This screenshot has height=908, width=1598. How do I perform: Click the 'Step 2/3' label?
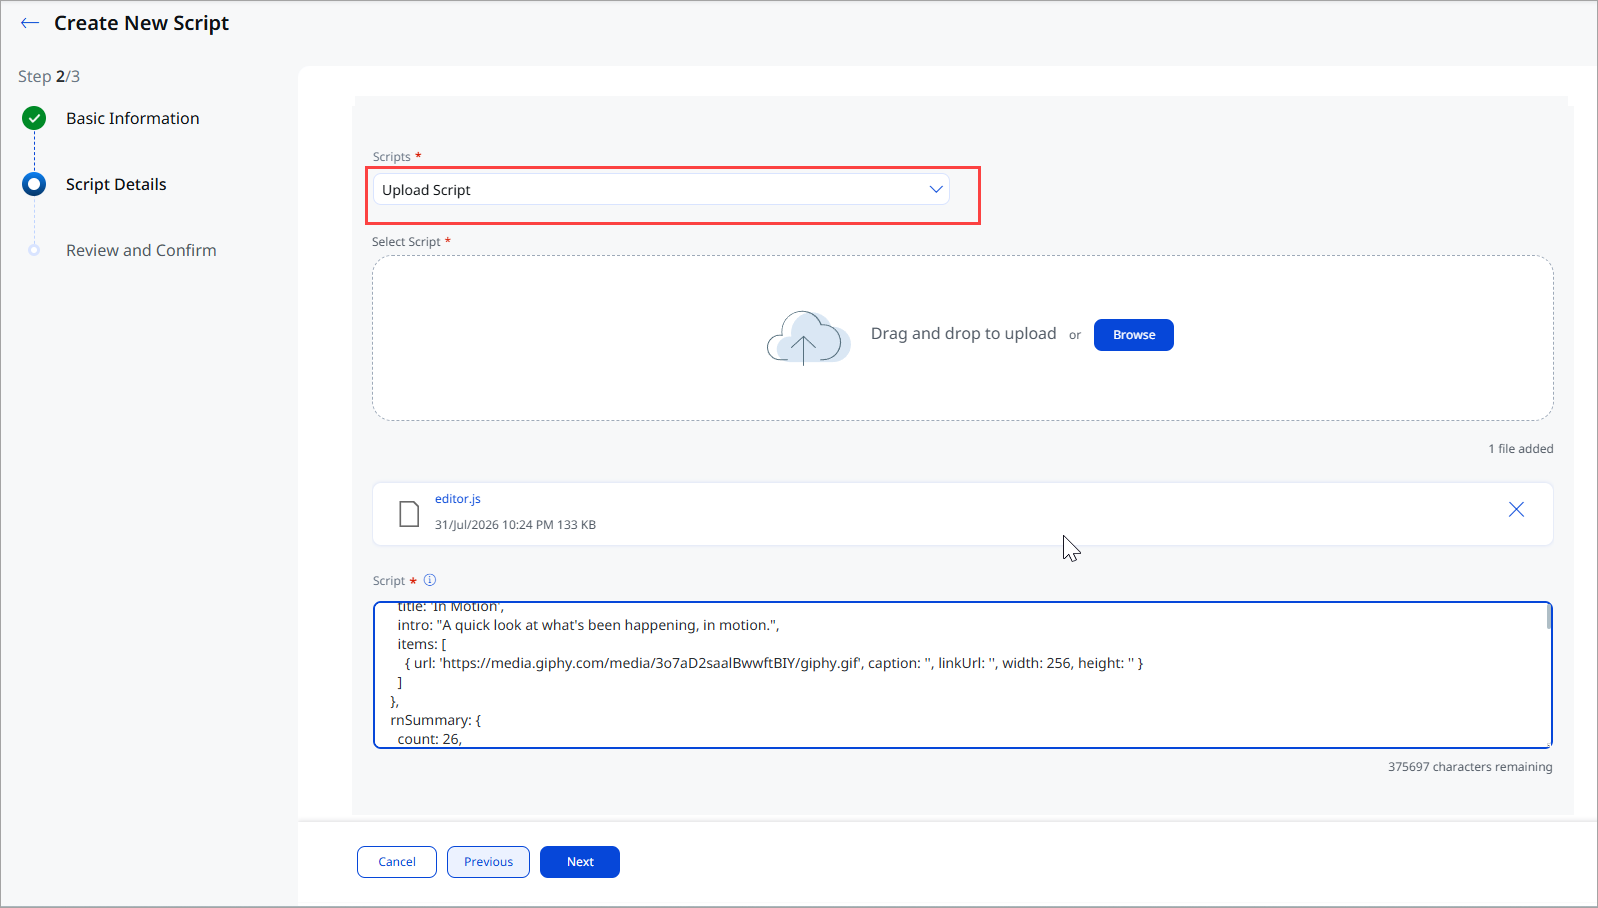tap(49, 76)
